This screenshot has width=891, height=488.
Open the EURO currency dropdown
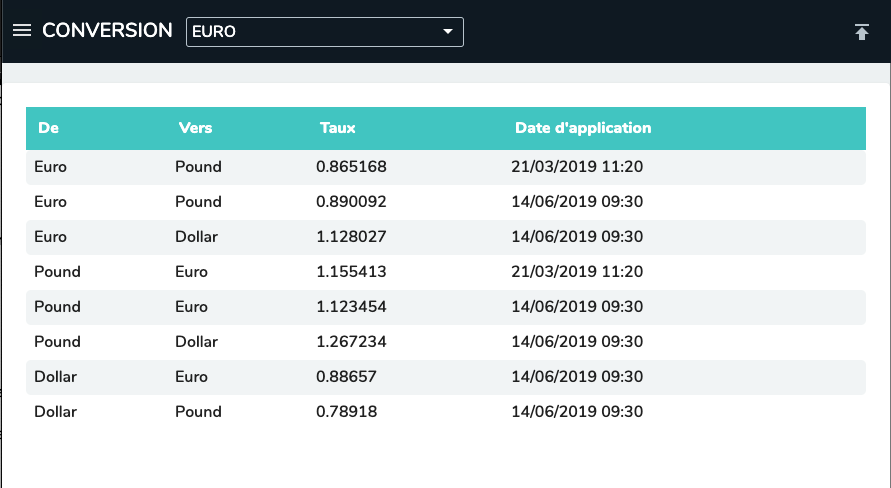(x=324, y=32)
